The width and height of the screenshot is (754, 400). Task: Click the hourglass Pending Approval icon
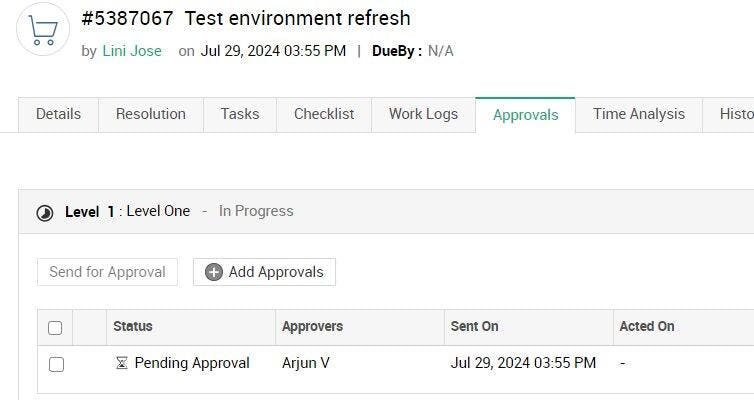click(121, 363)
